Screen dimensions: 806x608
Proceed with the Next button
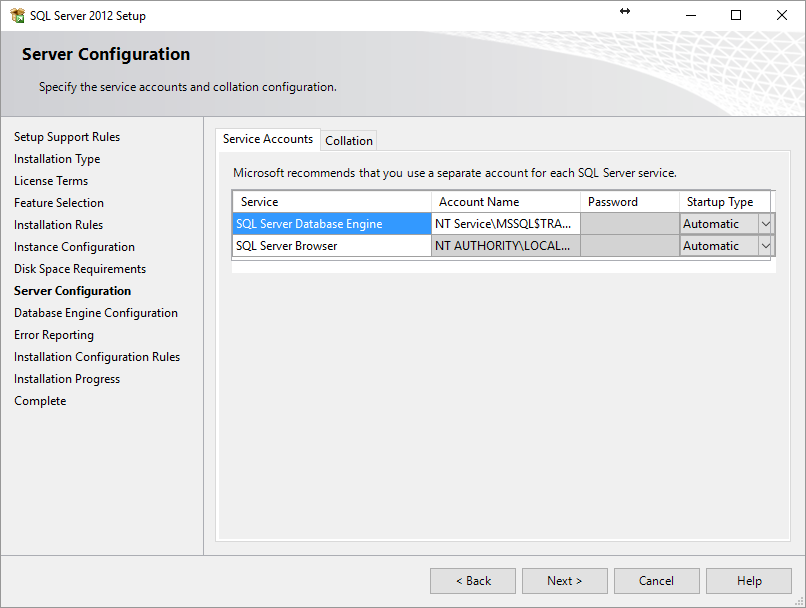tap(565, 581)
